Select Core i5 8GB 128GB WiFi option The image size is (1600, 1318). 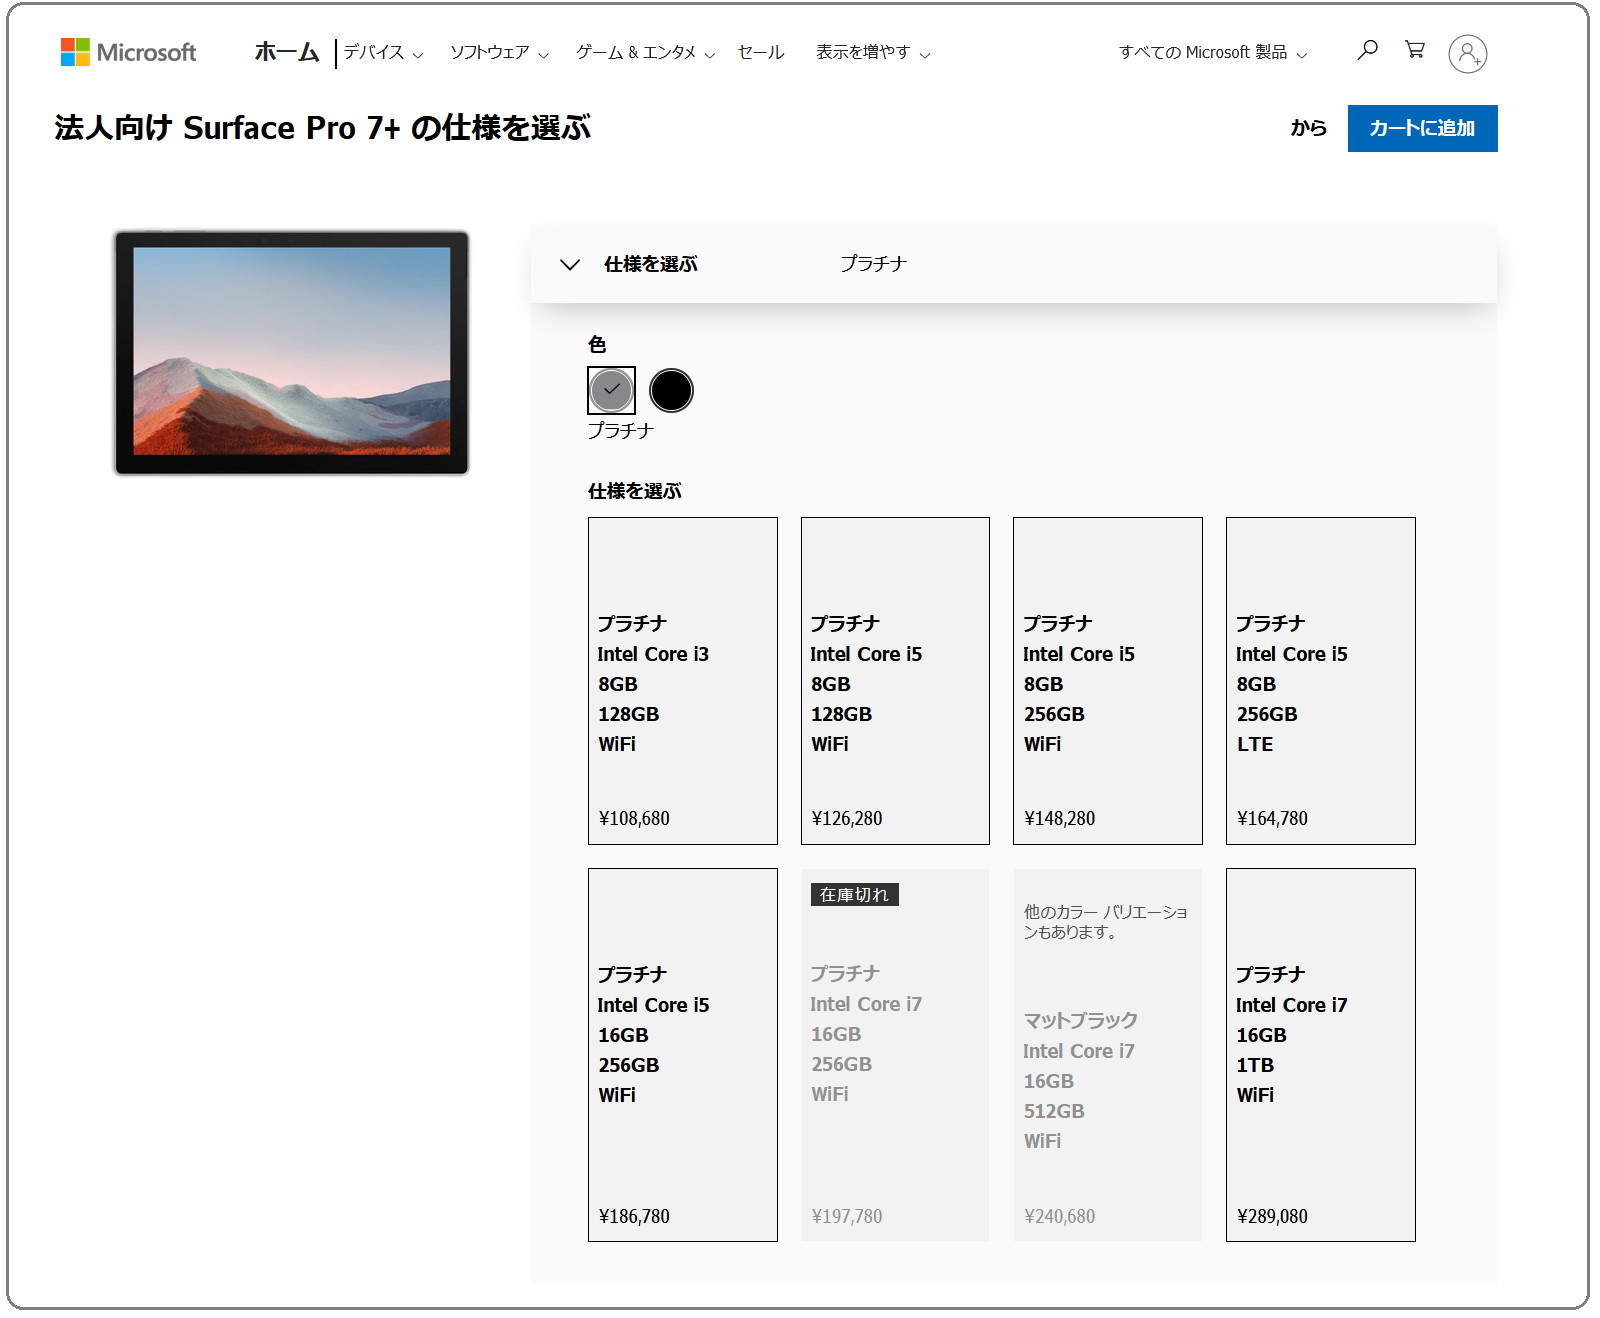(x=895, y=681)
